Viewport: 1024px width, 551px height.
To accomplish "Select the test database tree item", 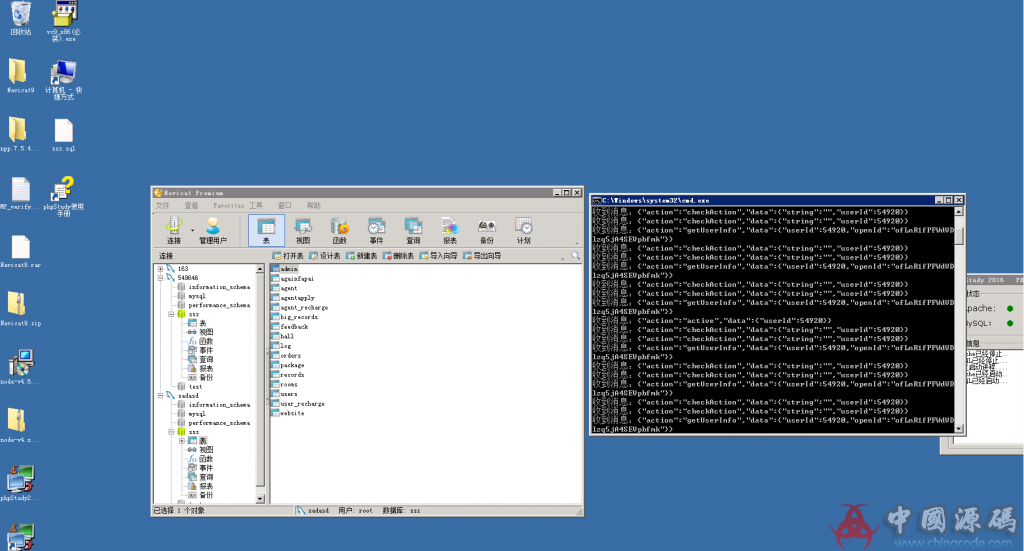I will coord(190,386).
